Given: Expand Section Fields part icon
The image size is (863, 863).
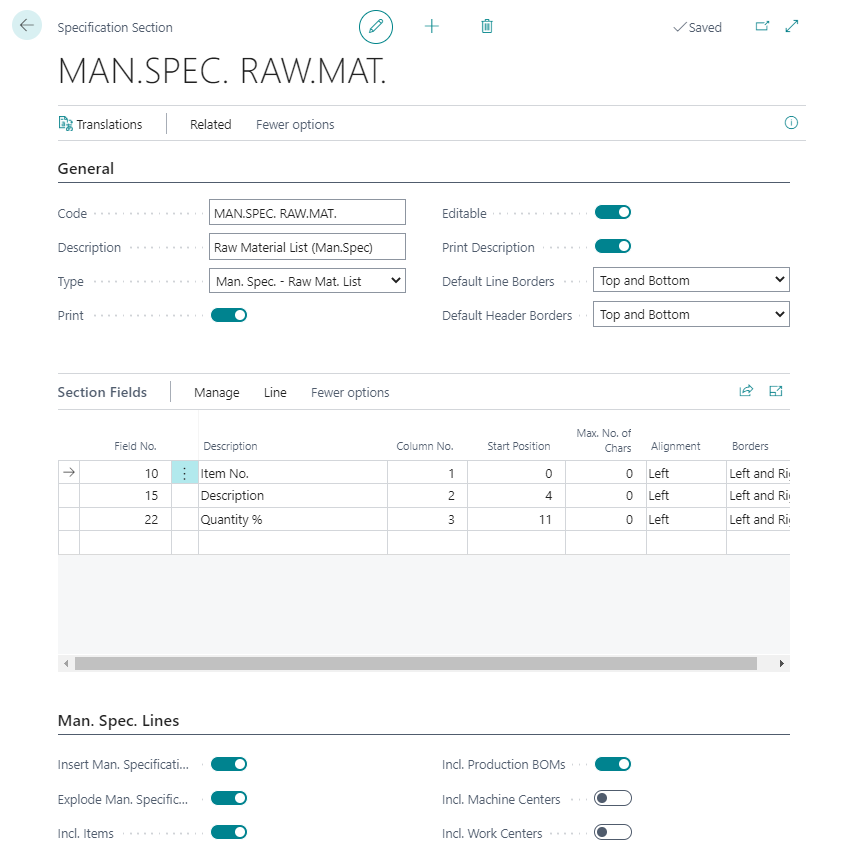Looking at the screenshot, I should pos(775,391).
